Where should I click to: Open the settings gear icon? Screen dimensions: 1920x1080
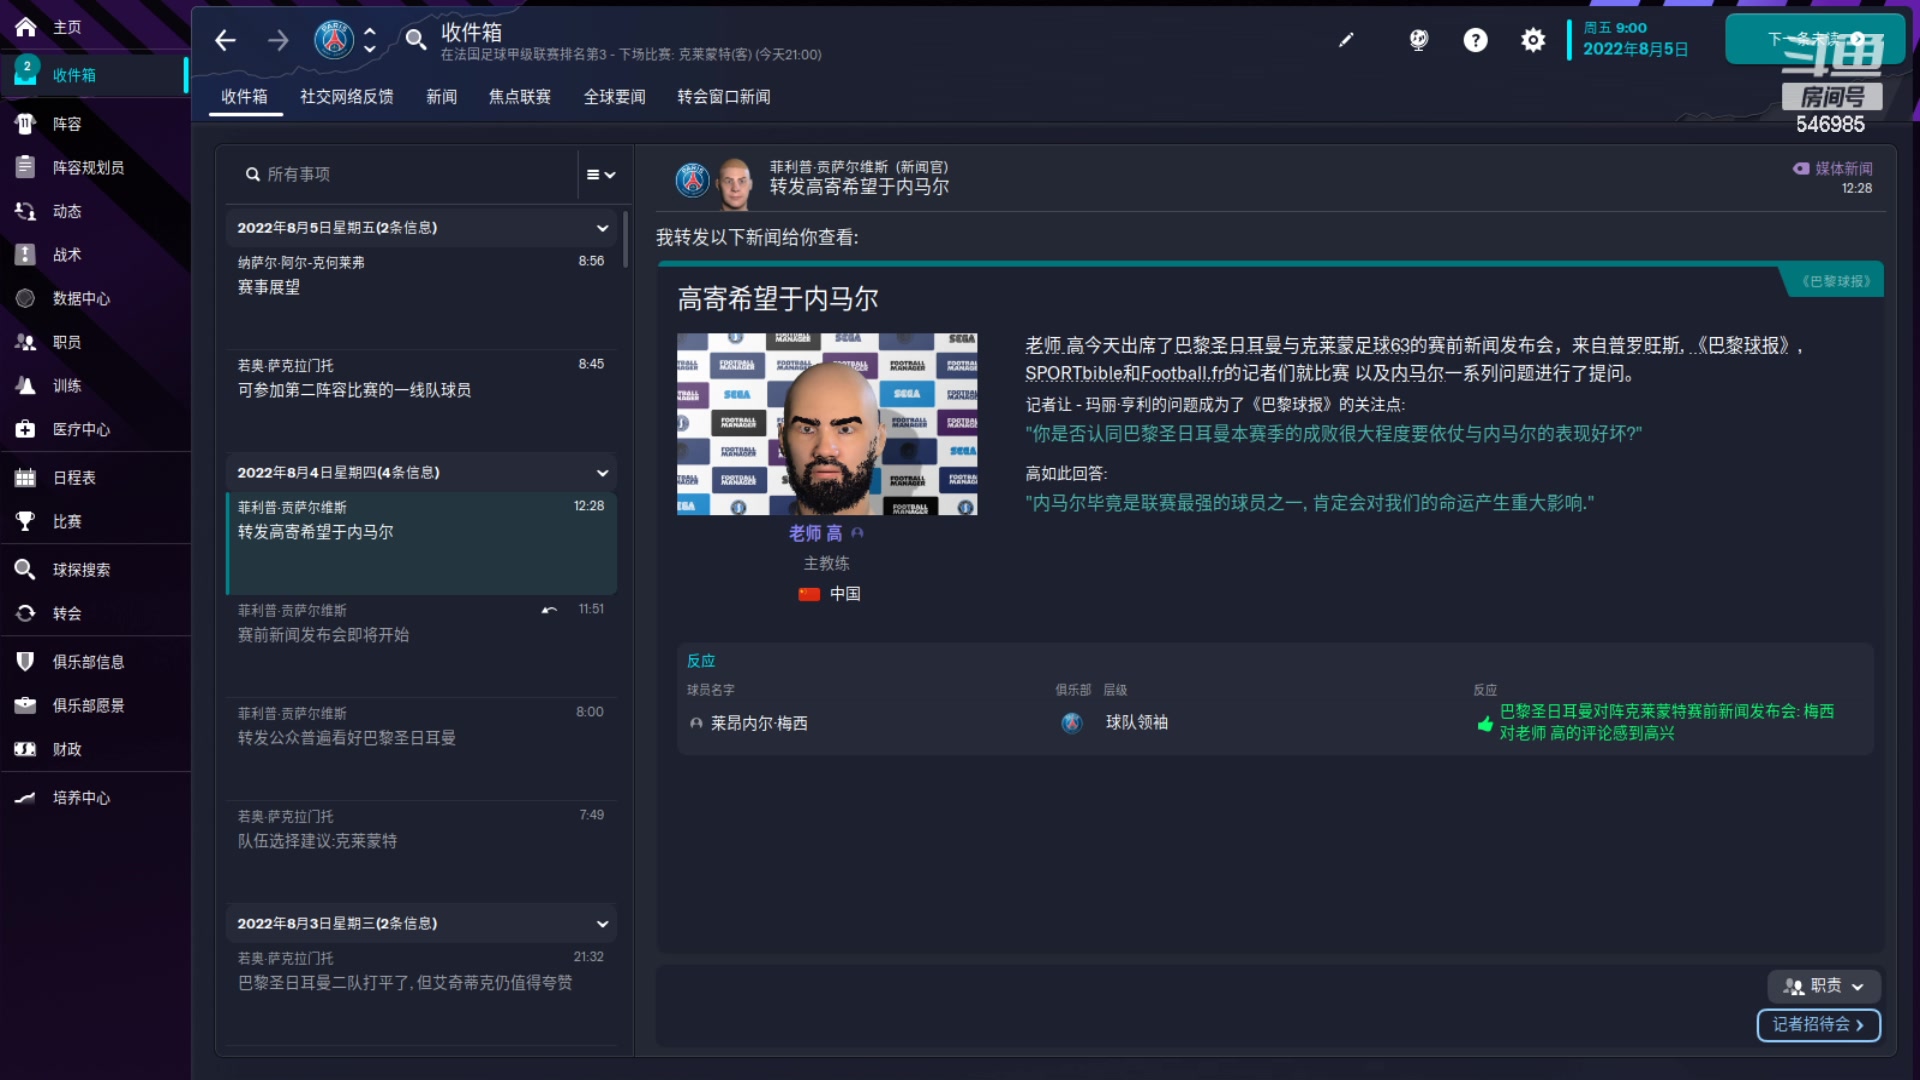point(1533,40)
